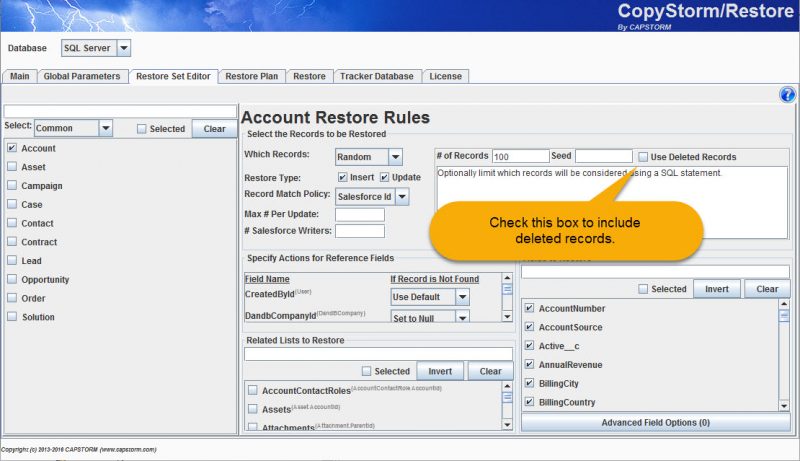The image size is (800, 461).
Task: Focus # Salesforce Writers field
Action: (360, 231)
